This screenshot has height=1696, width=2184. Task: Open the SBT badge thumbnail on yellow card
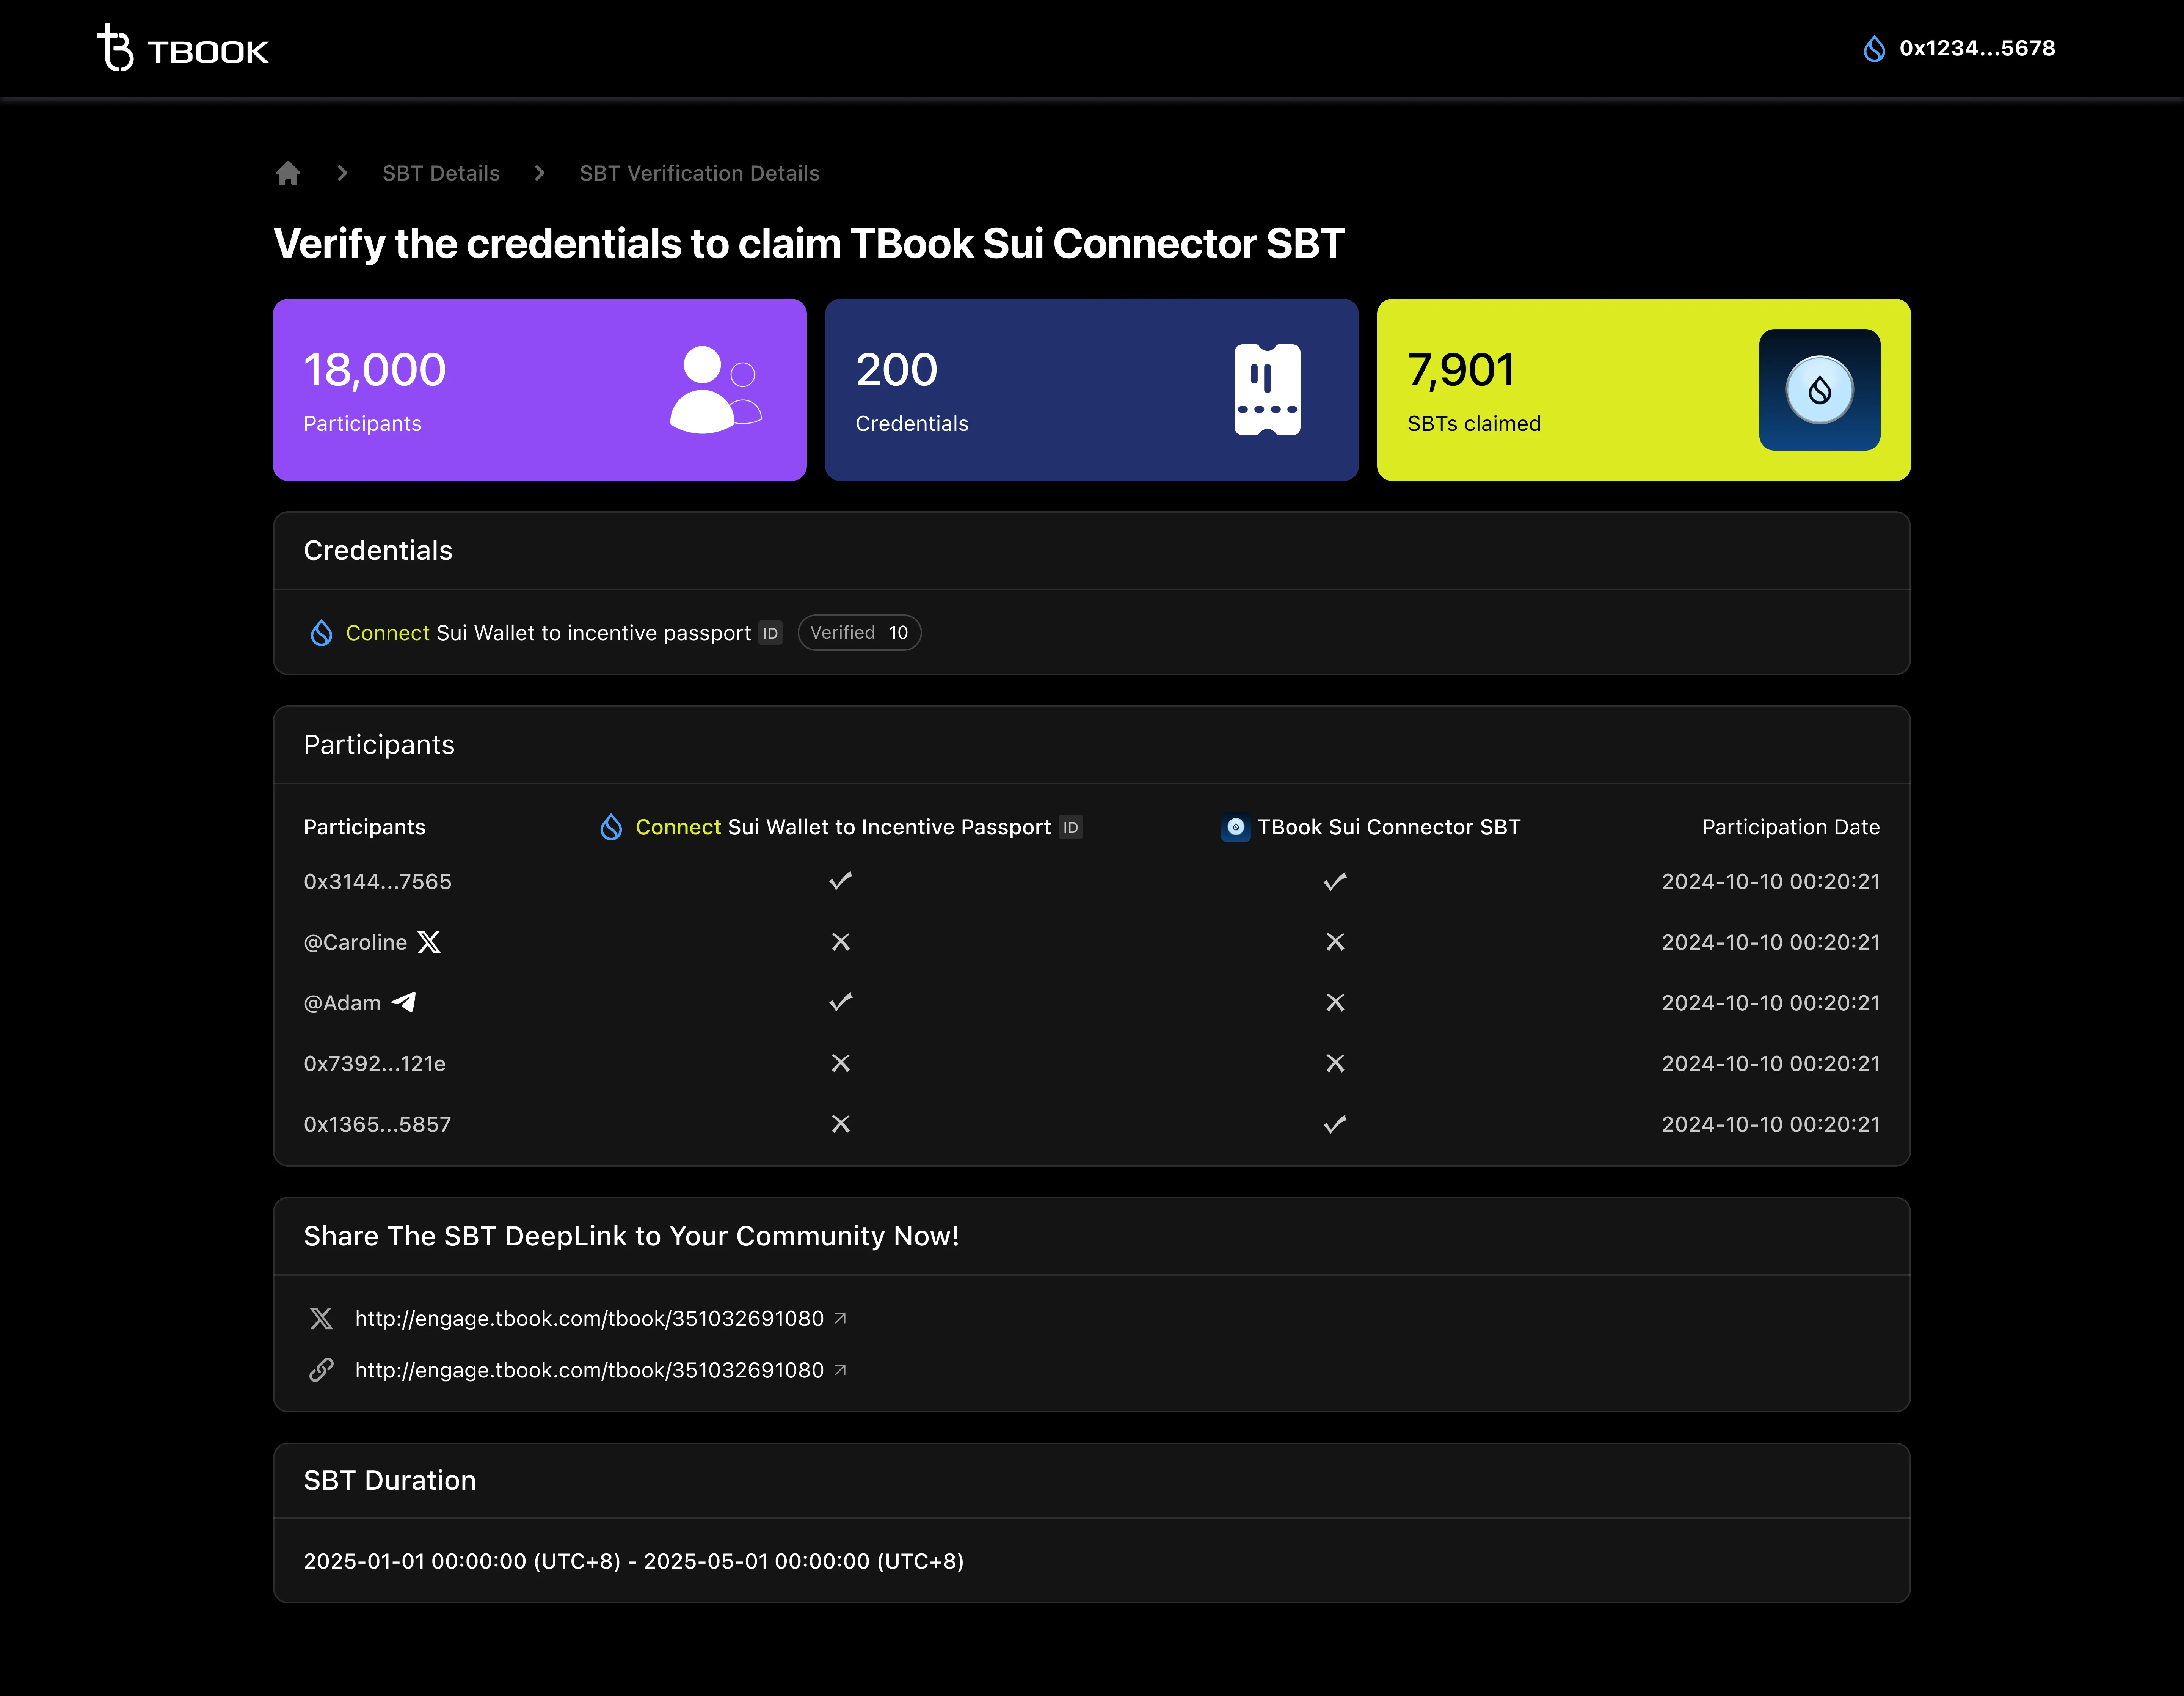(1818, 390)
